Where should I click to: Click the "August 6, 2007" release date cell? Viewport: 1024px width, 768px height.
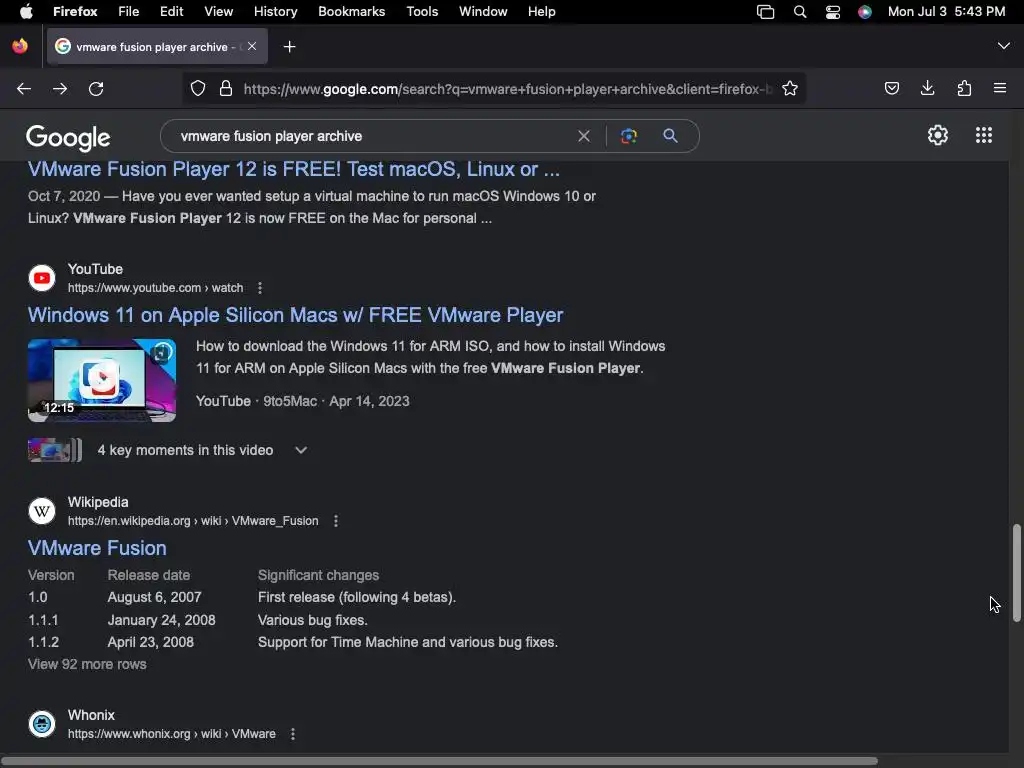[x=155, y=598]
